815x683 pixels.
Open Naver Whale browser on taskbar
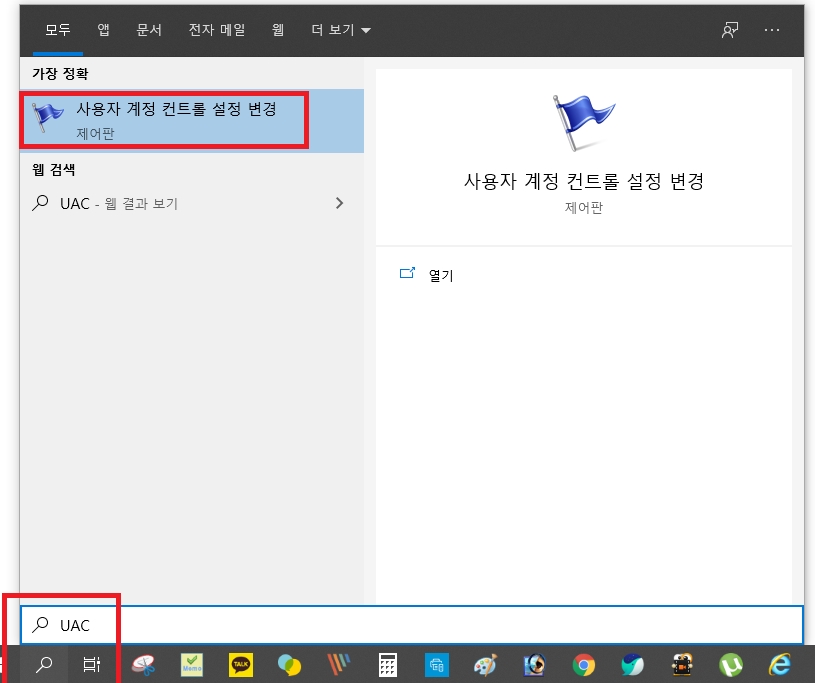pos(633,665)
